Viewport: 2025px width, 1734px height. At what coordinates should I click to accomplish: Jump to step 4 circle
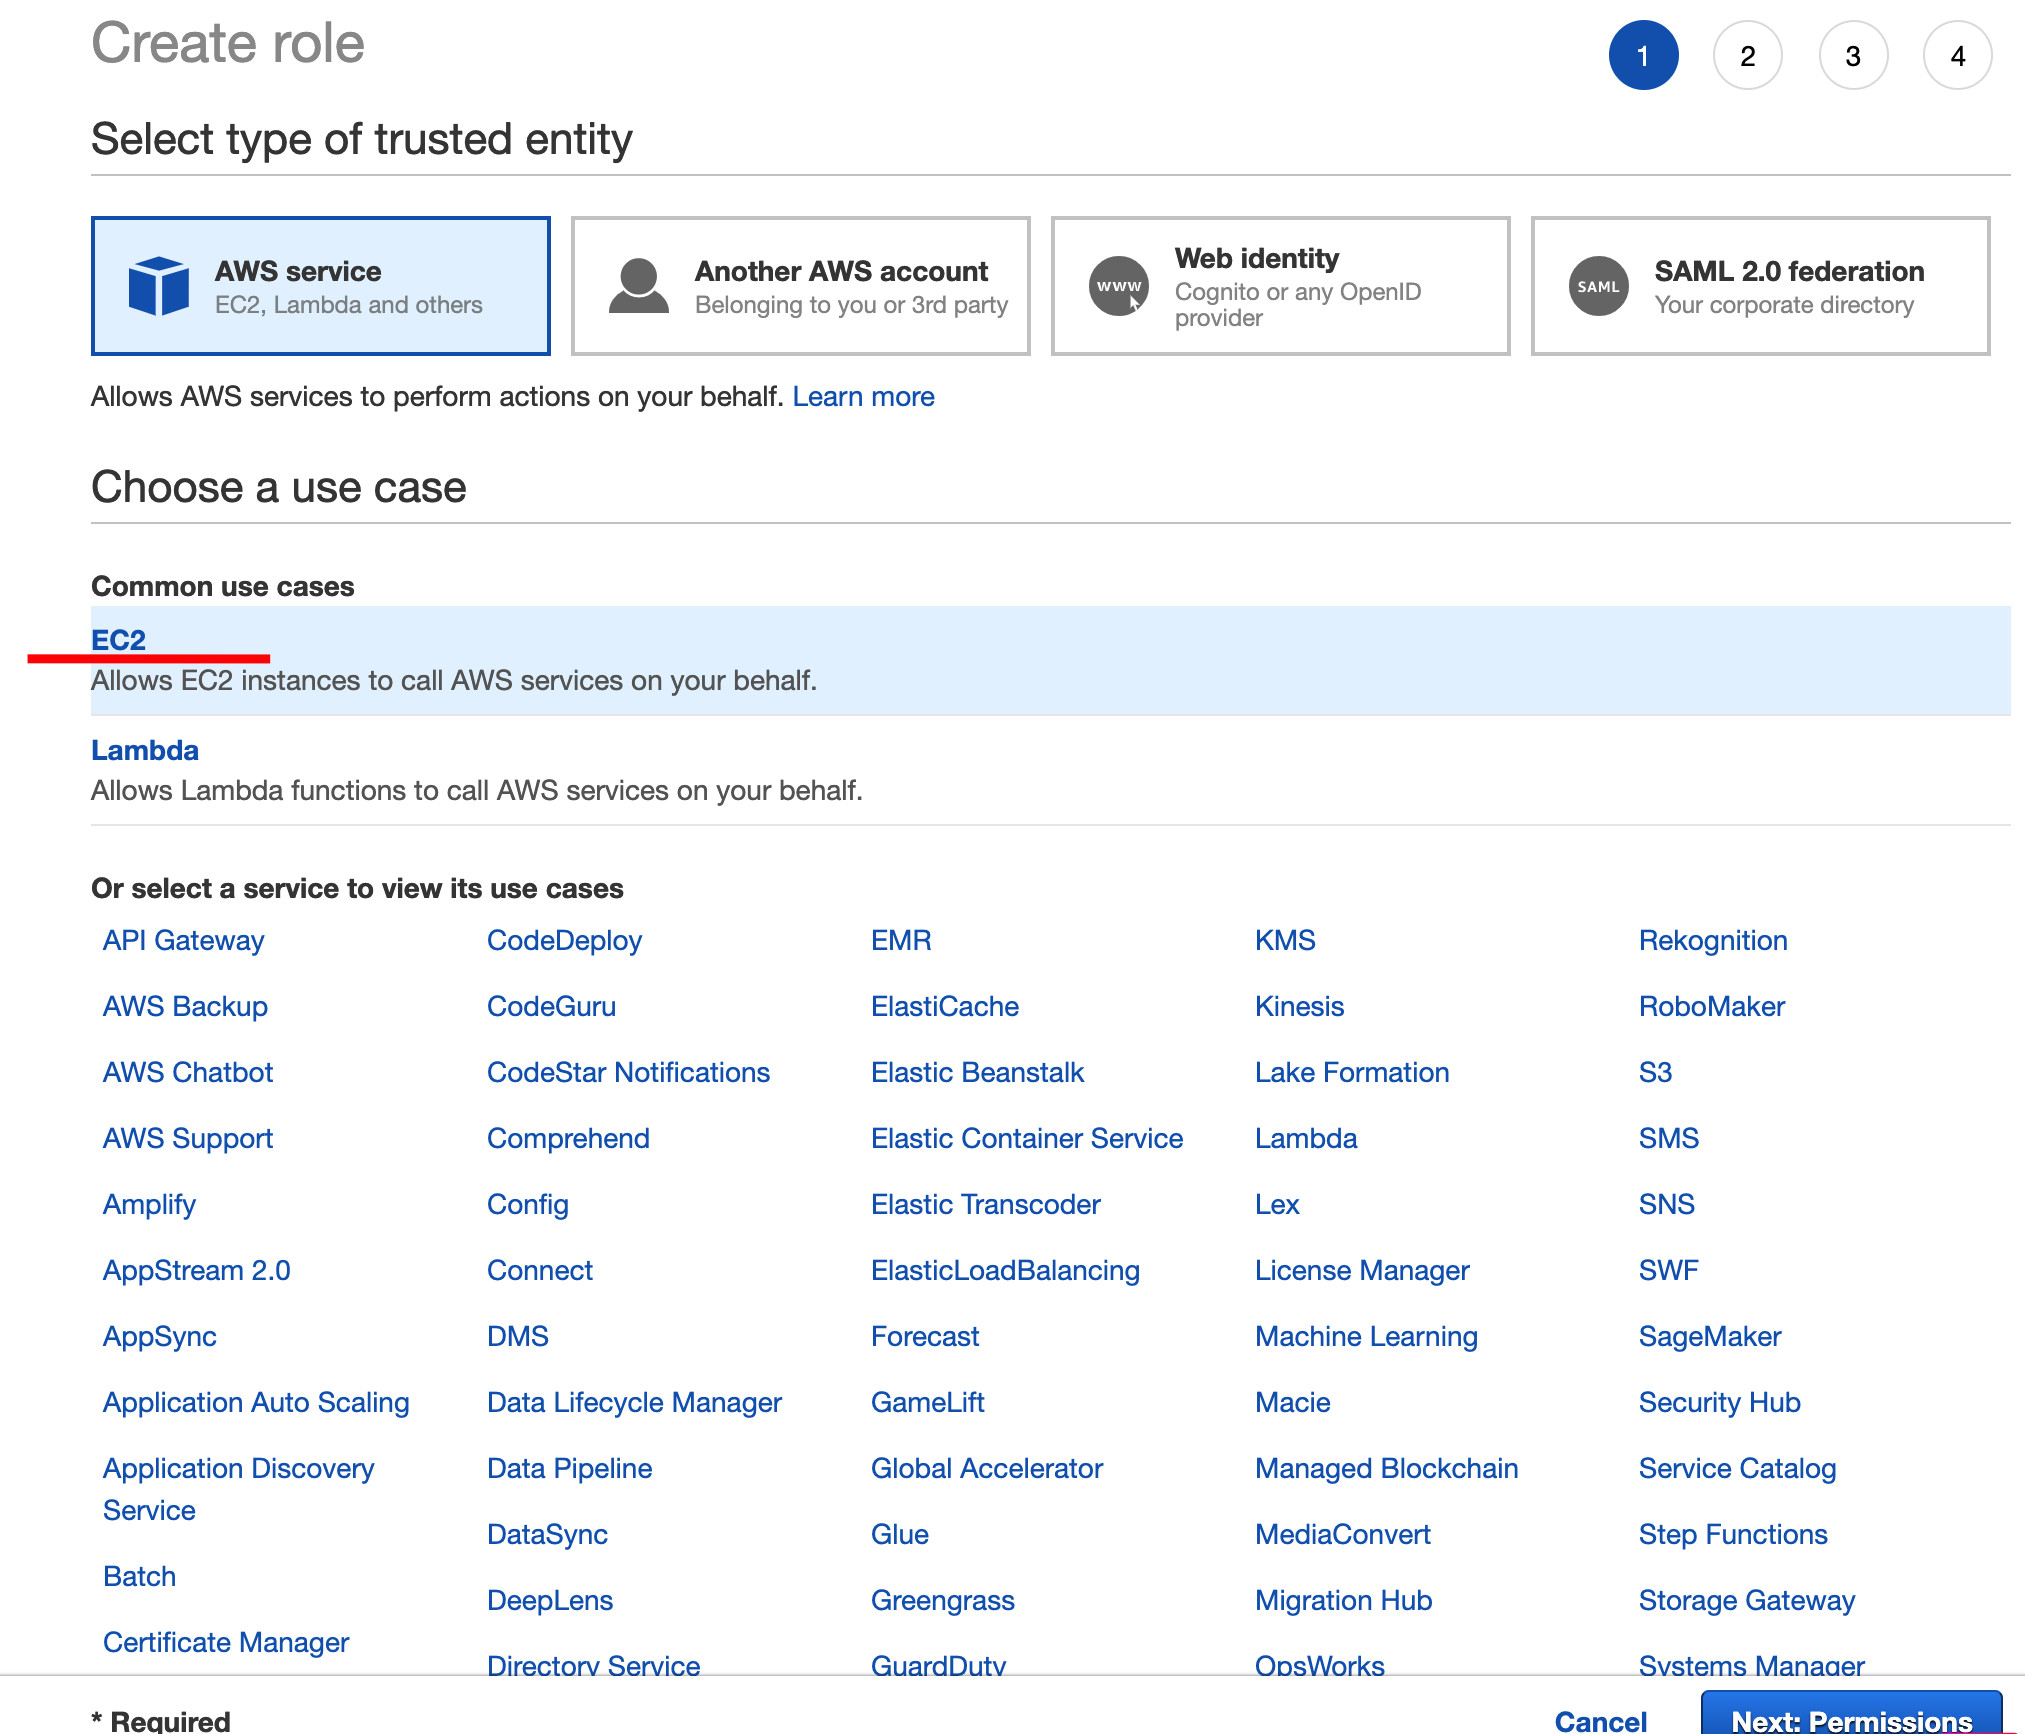tap(1958, 56)
